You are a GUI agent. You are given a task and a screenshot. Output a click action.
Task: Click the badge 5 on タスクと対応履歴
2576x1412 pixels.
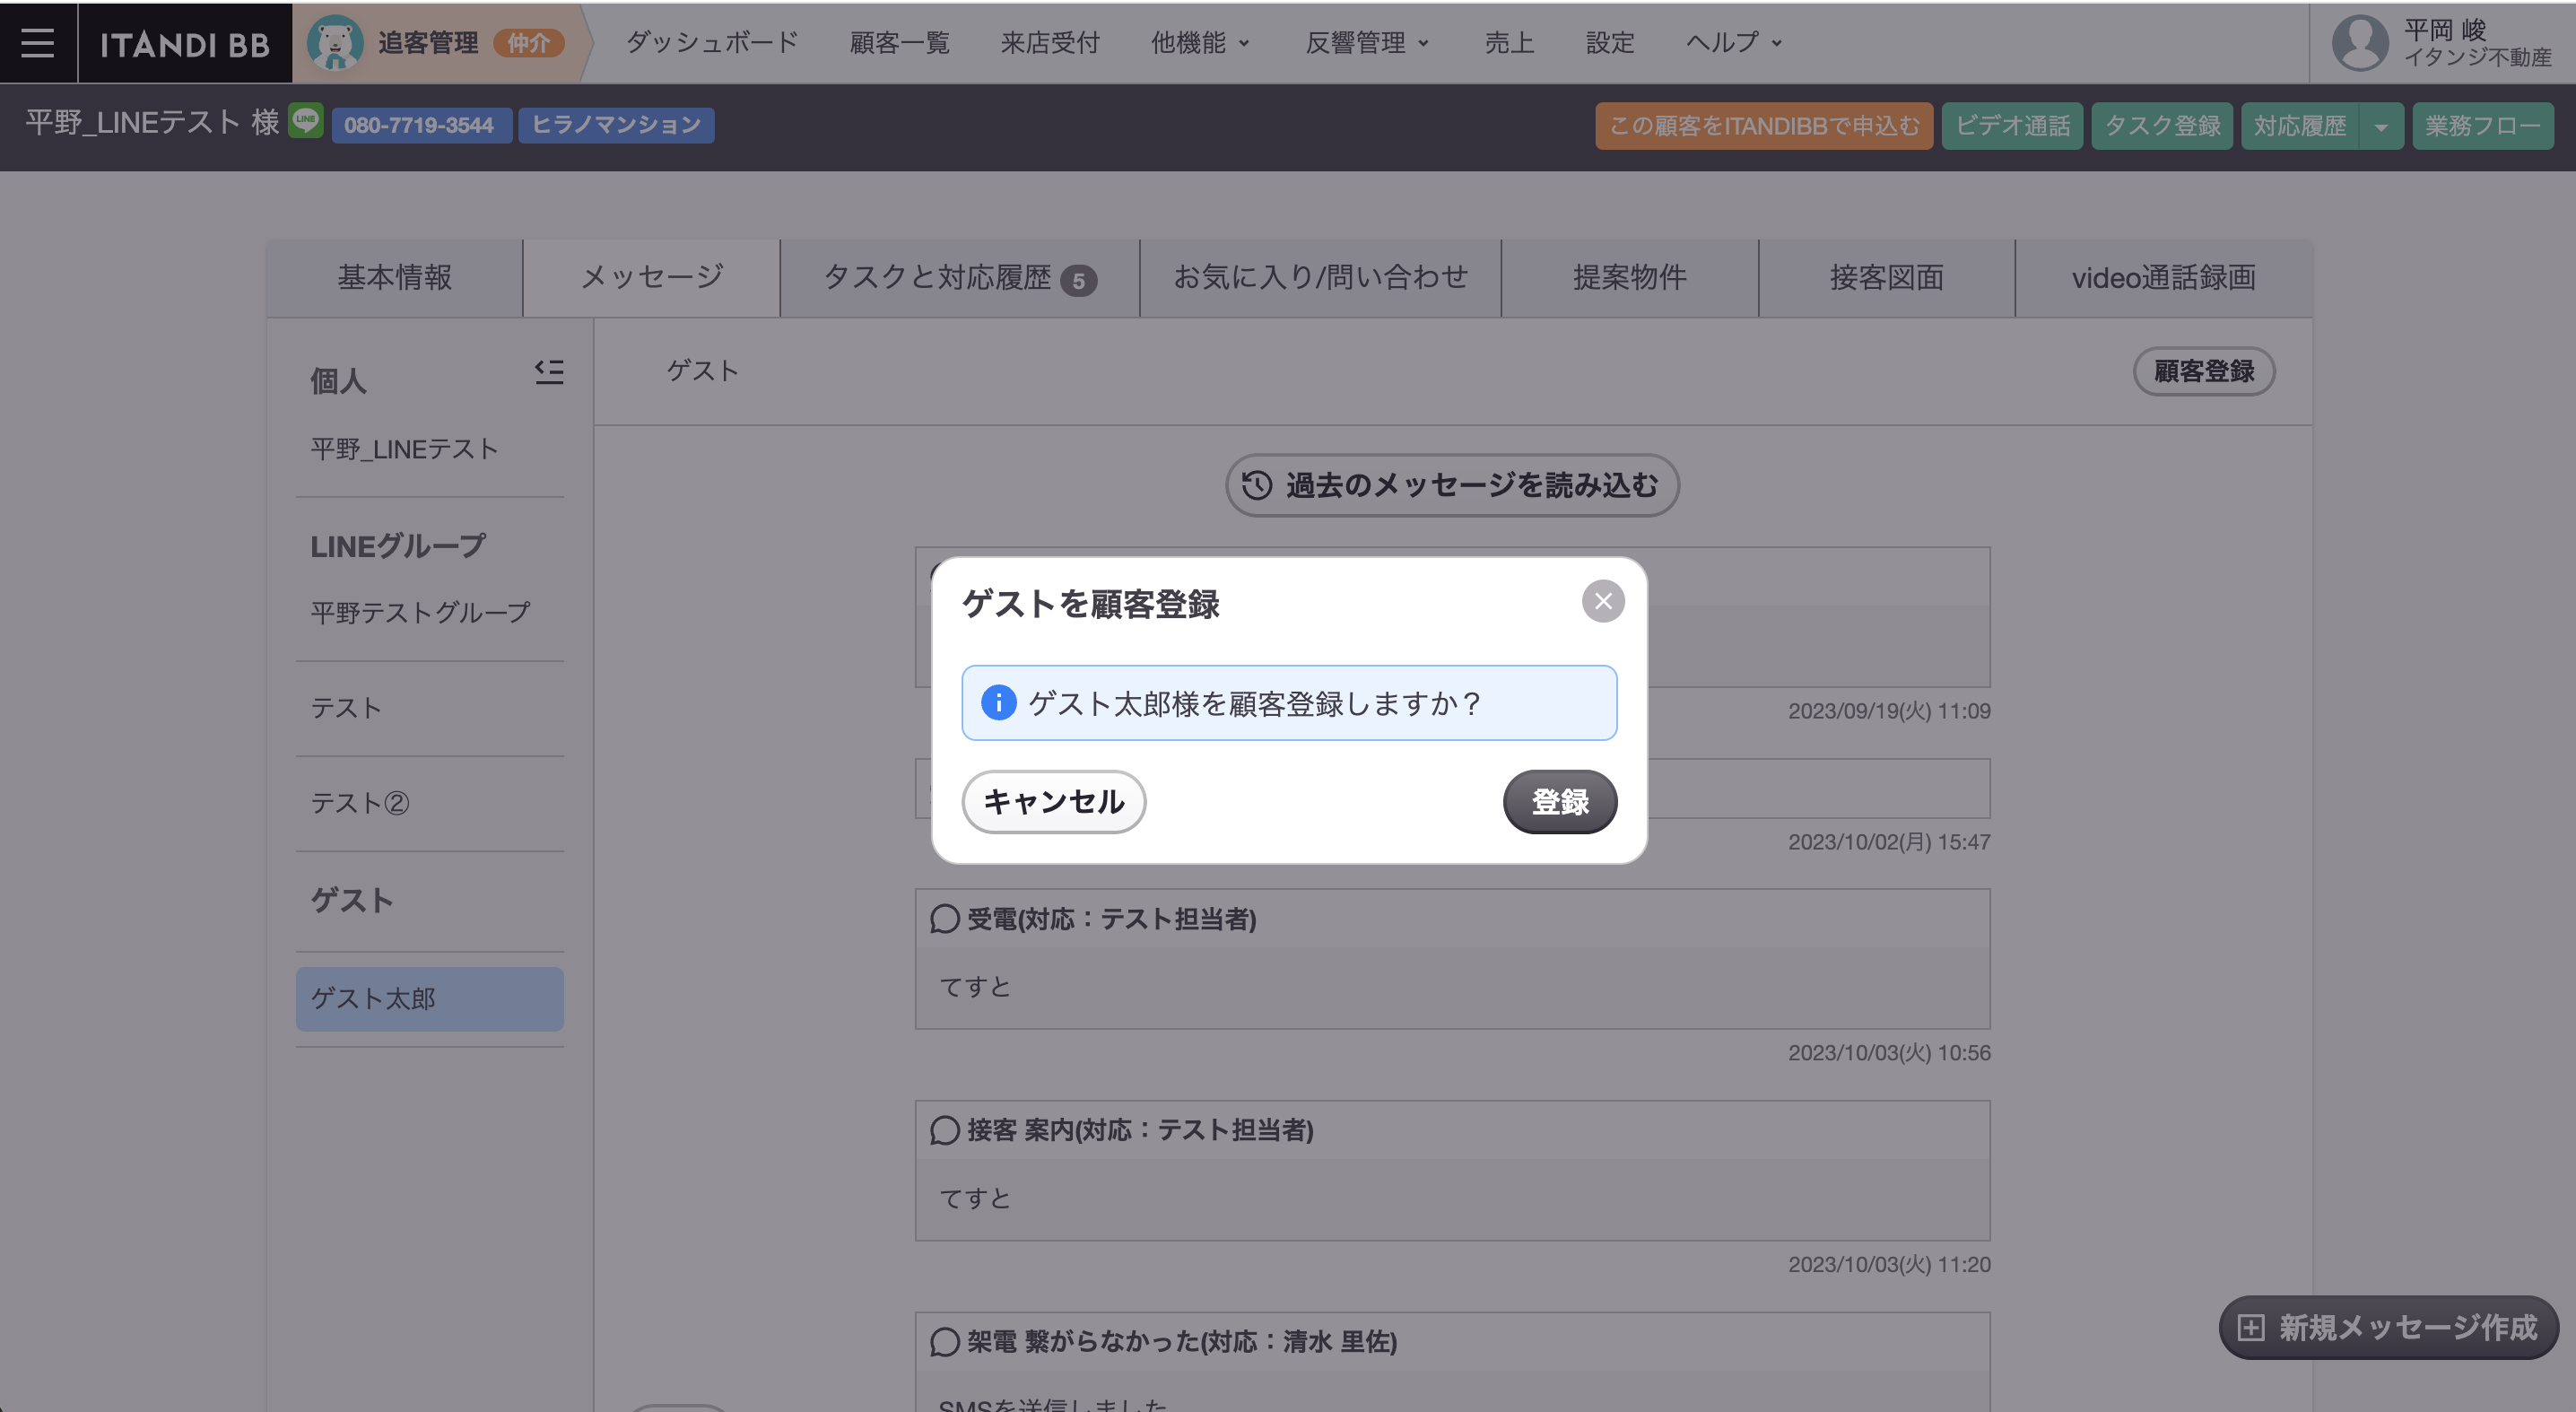click(1078, 281)
